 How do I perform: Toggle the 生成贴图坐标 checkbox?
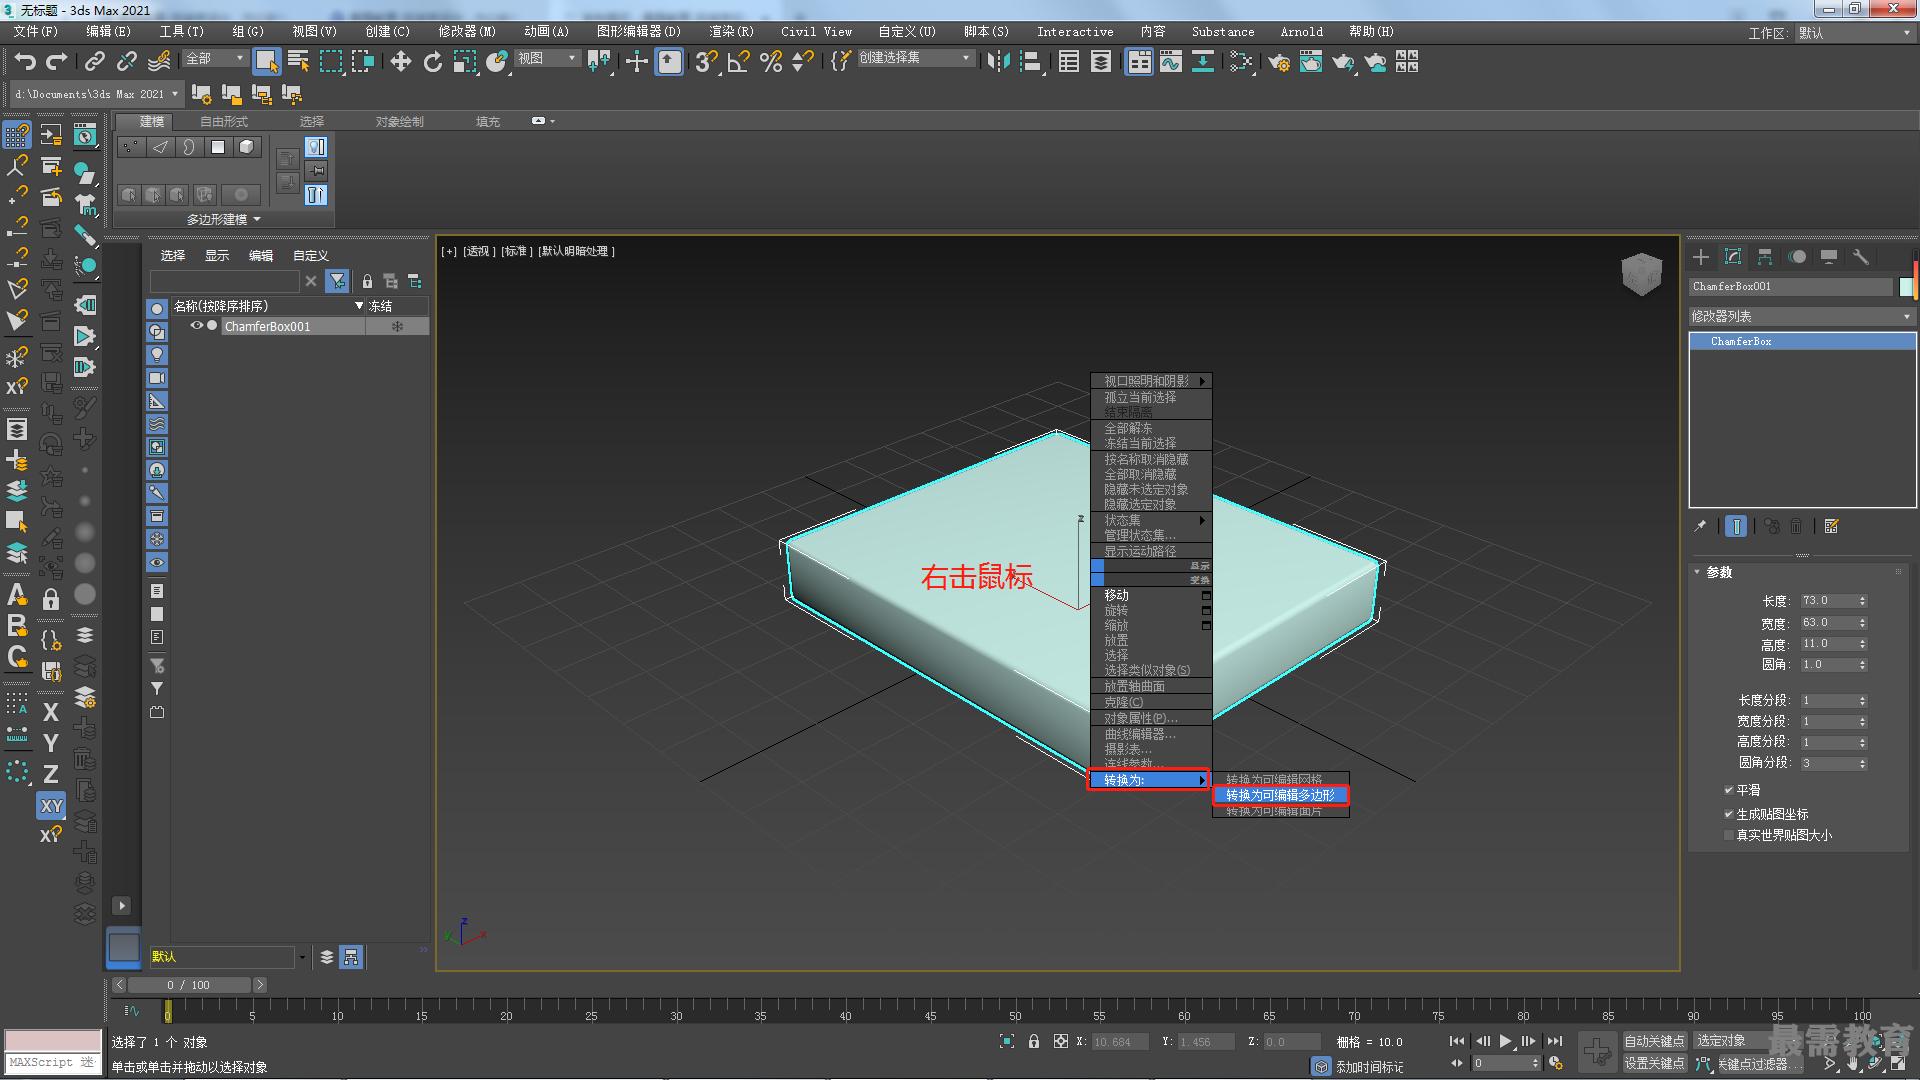pos(1728,814)
